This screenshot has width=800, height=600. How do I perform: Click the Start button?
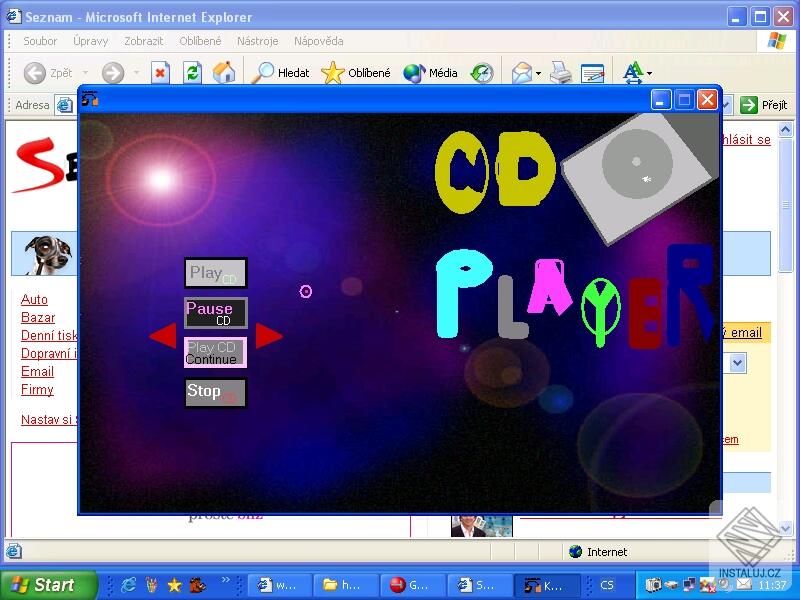49,585
